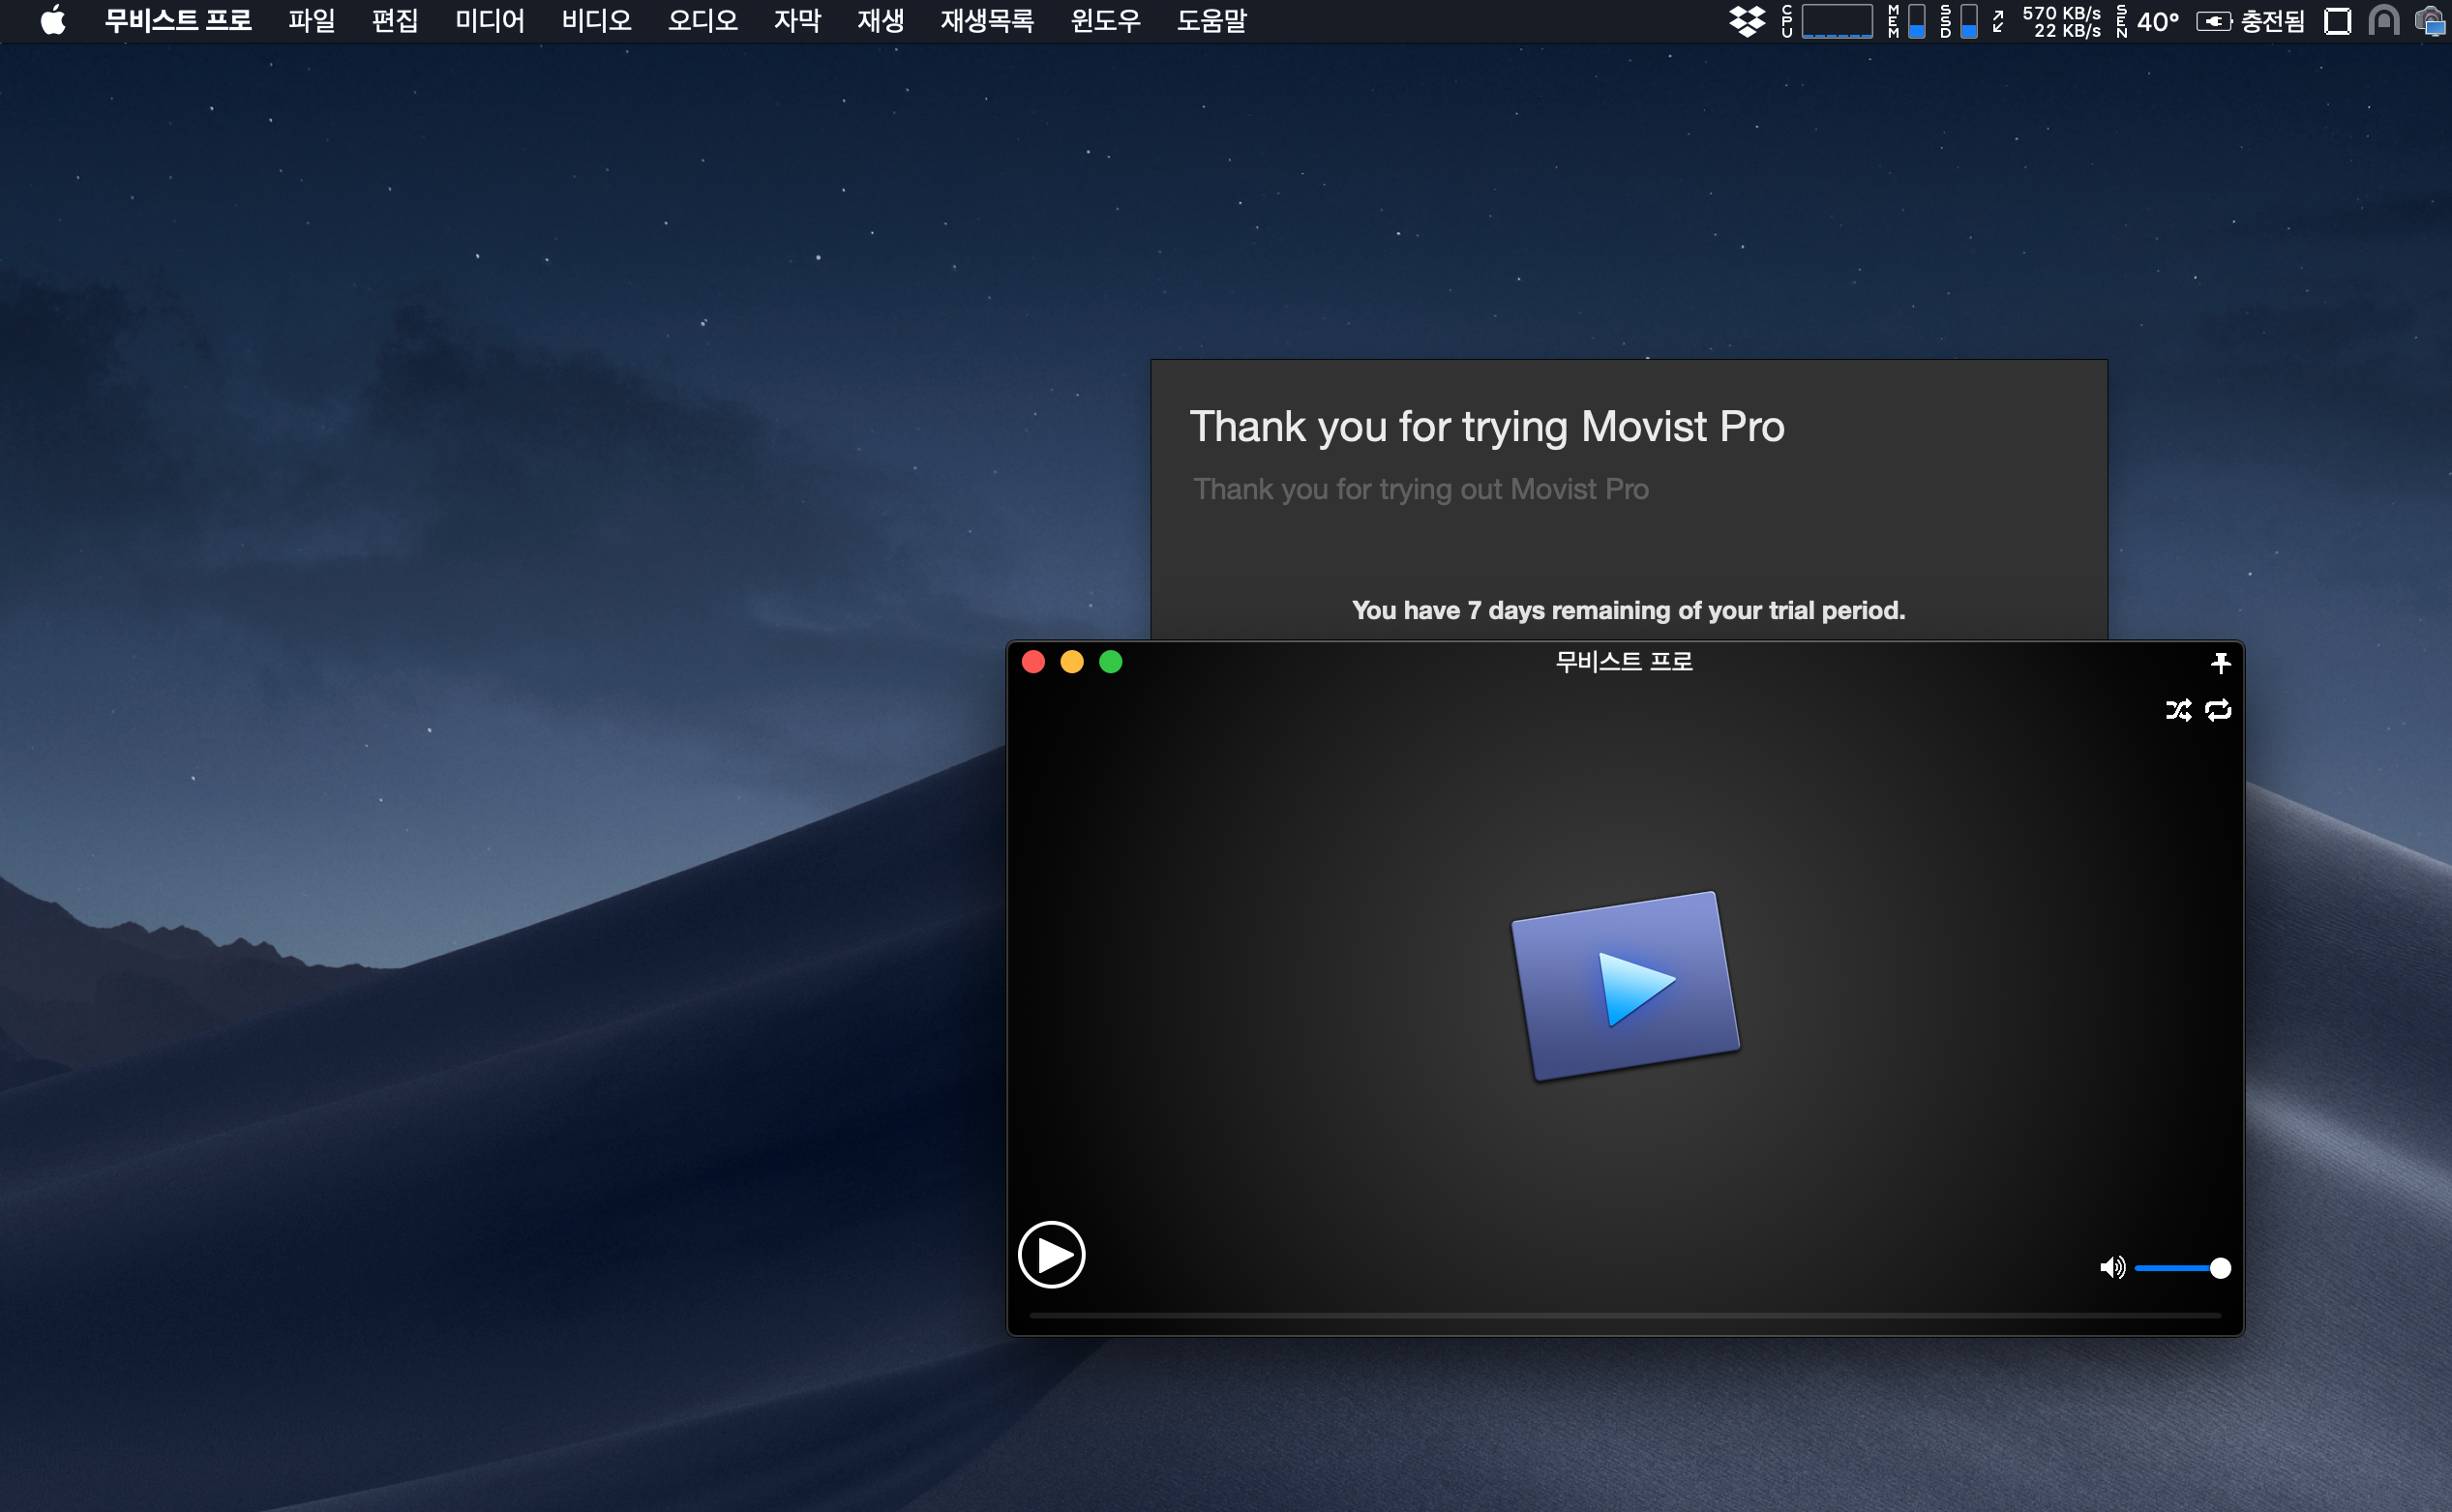Click the Dropbox menu bar icon
The height and width of the screenshot is (1512, 2452).
pos(1746,21)
